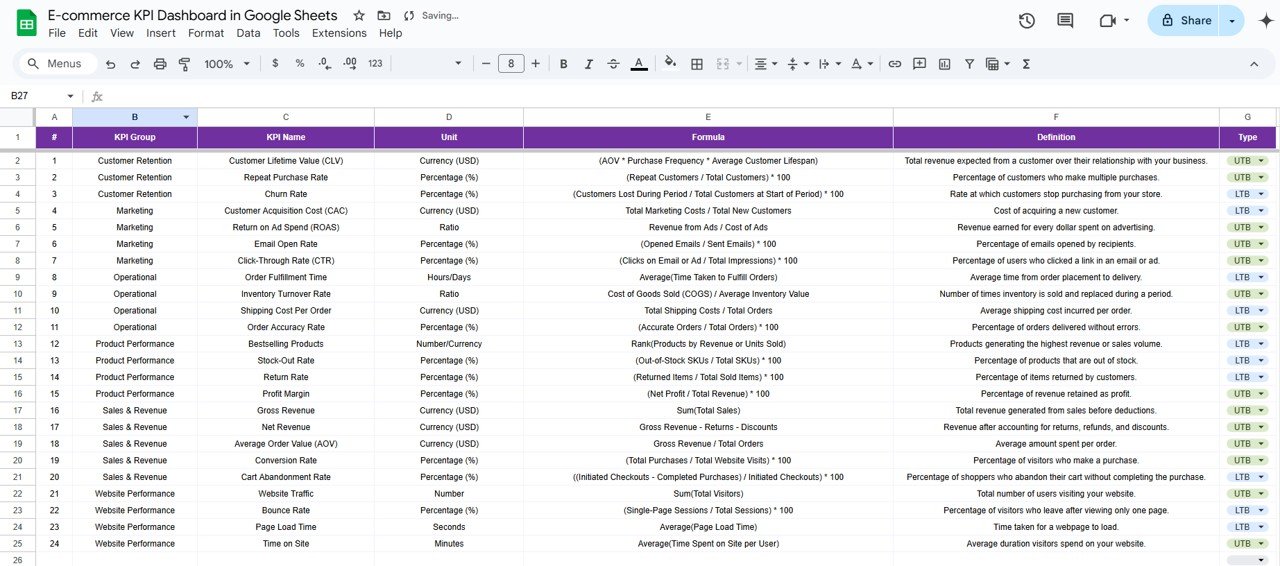Undo the last action

(110, 64)
